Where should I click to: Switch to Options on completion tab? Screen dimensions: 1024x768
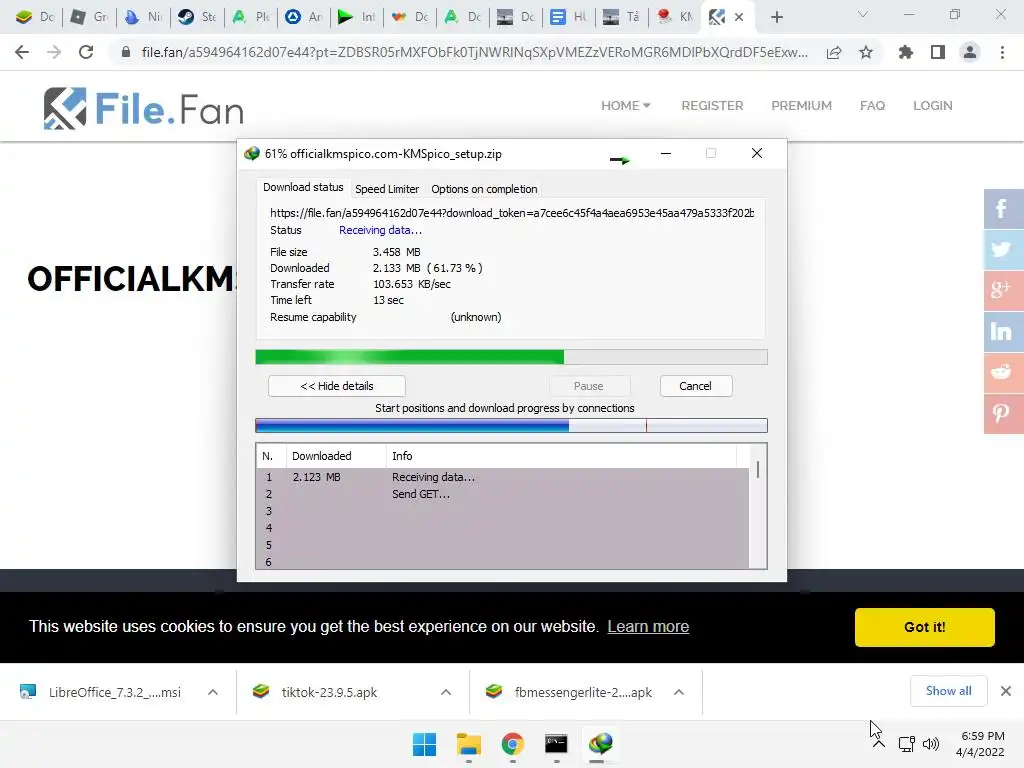click(x=484, y=189)
